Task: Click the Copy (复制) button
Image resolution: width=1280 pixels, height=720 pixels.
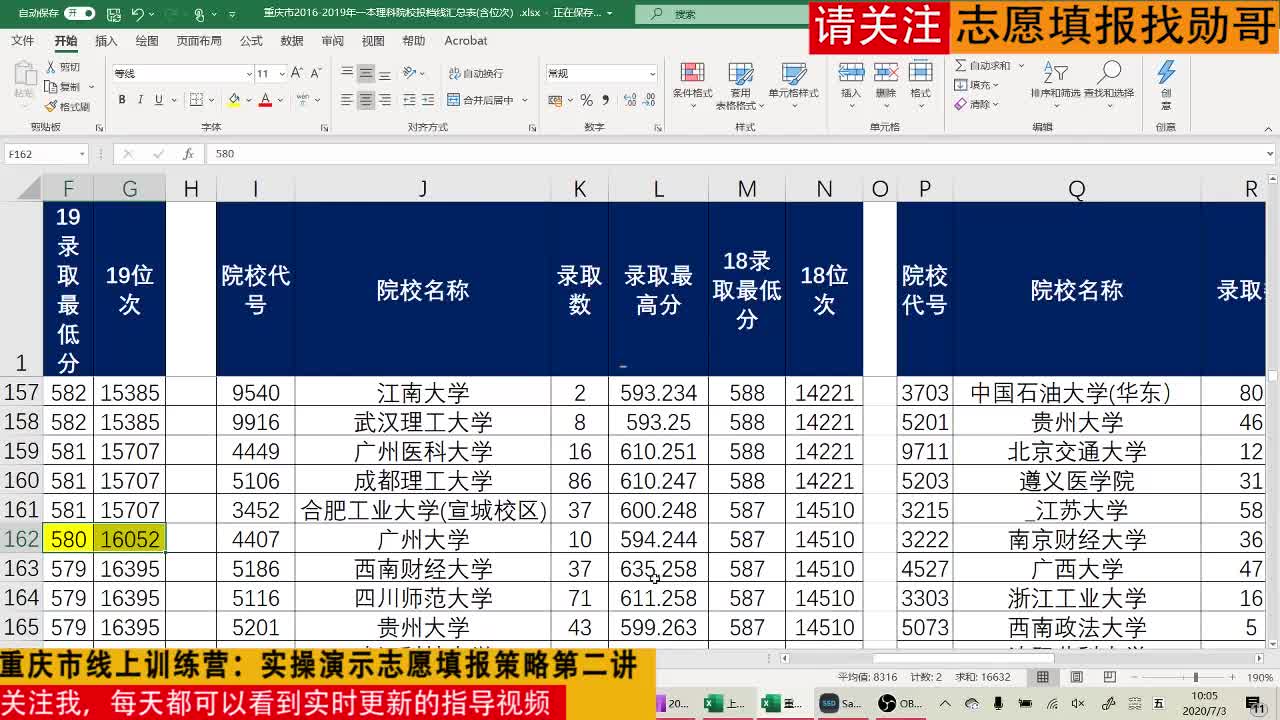Action: click(x=63, y=87)
